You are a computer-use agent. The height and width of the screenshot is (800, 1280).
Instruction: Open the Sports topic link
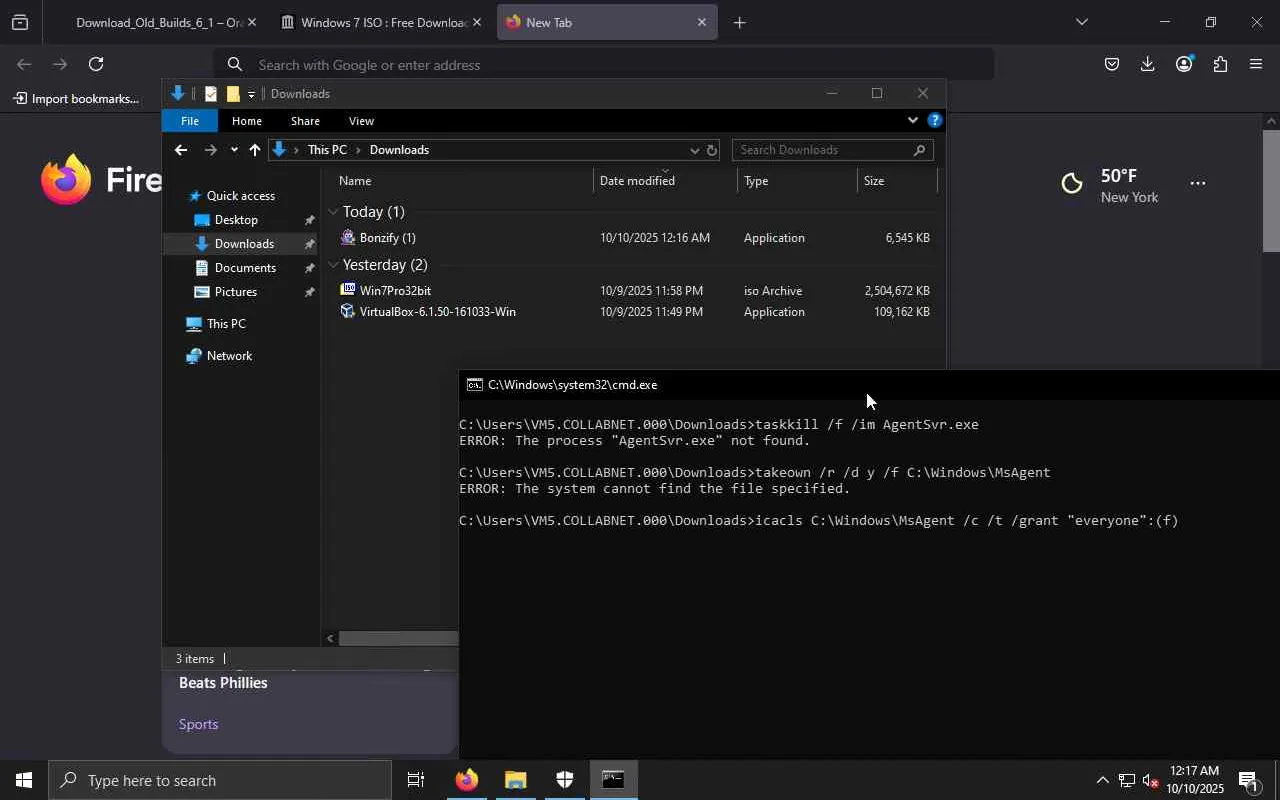pyautogui.click(x=198, y=724)
